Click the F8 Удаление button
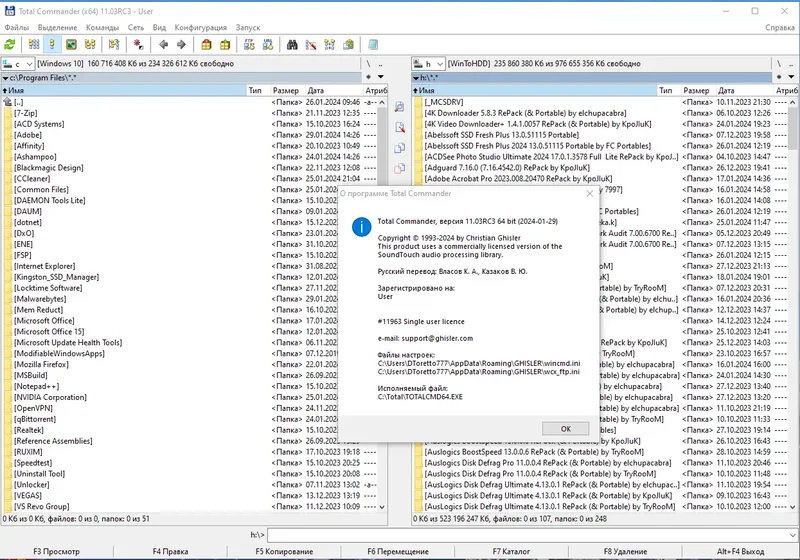800x560 pixels. click(x=626, y=551)
